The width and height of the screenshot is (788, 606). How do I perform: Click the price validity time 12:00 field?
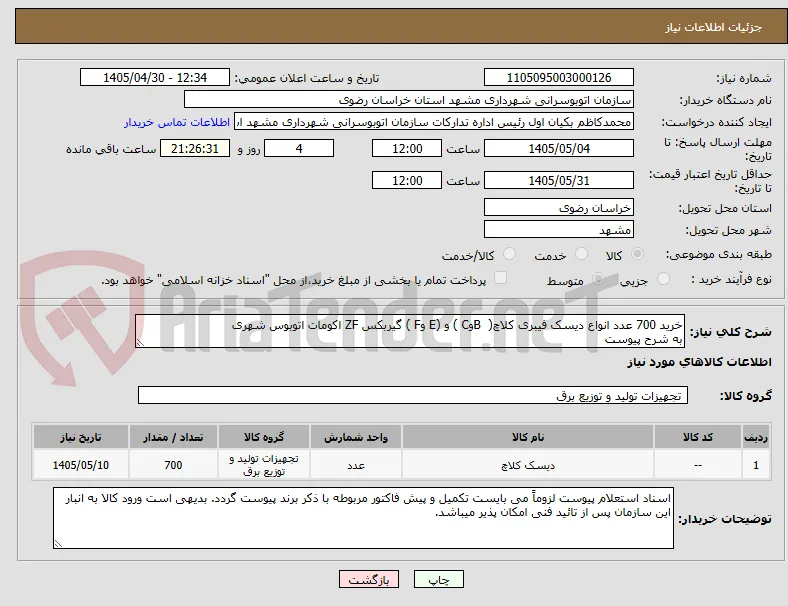coord(407,180)
